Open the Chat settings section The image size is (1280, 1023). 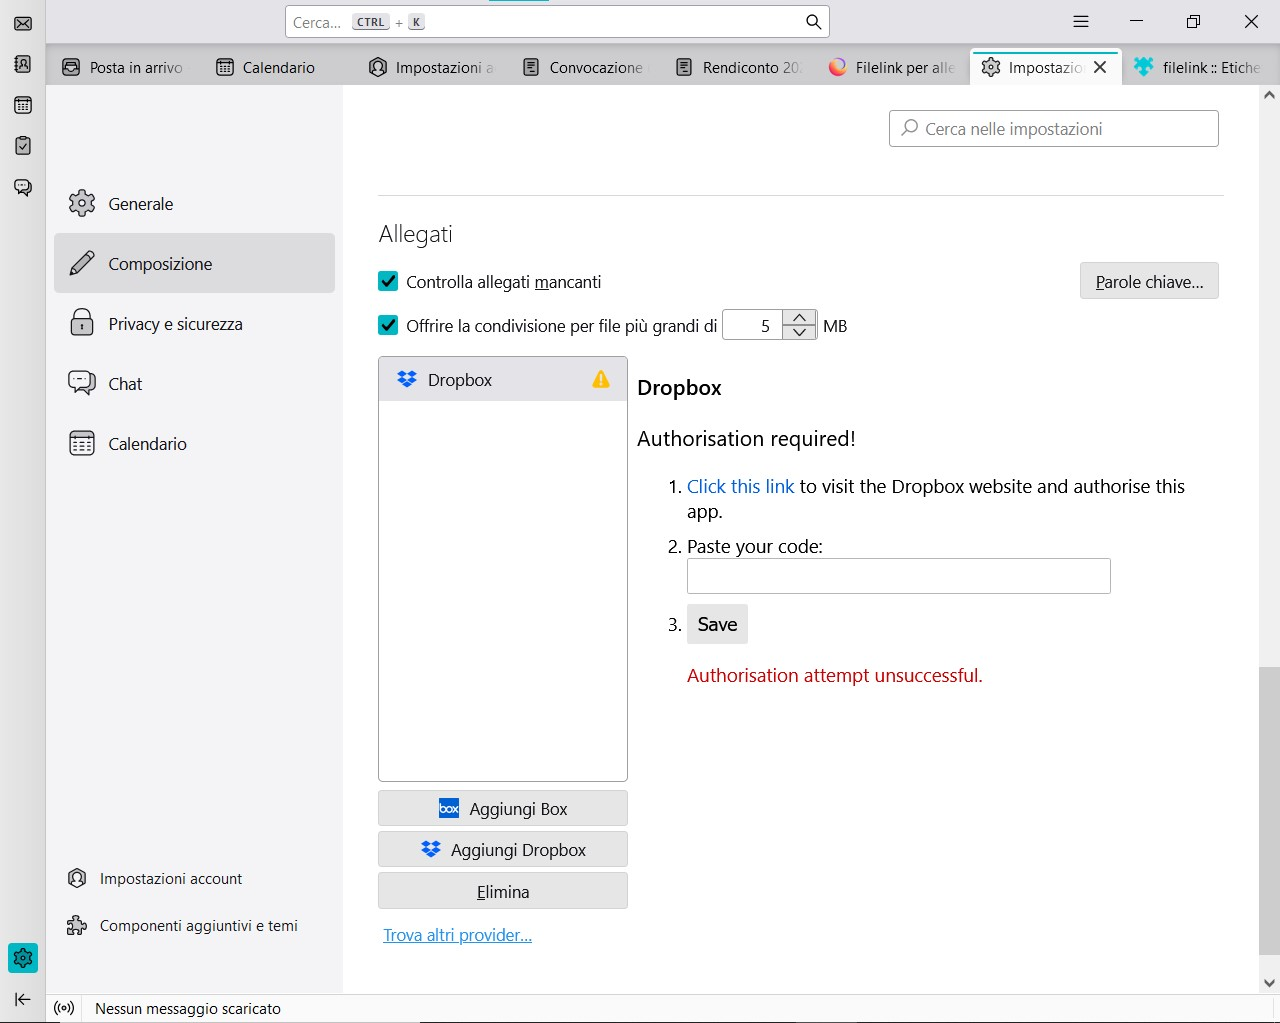[x=194, y=383]
